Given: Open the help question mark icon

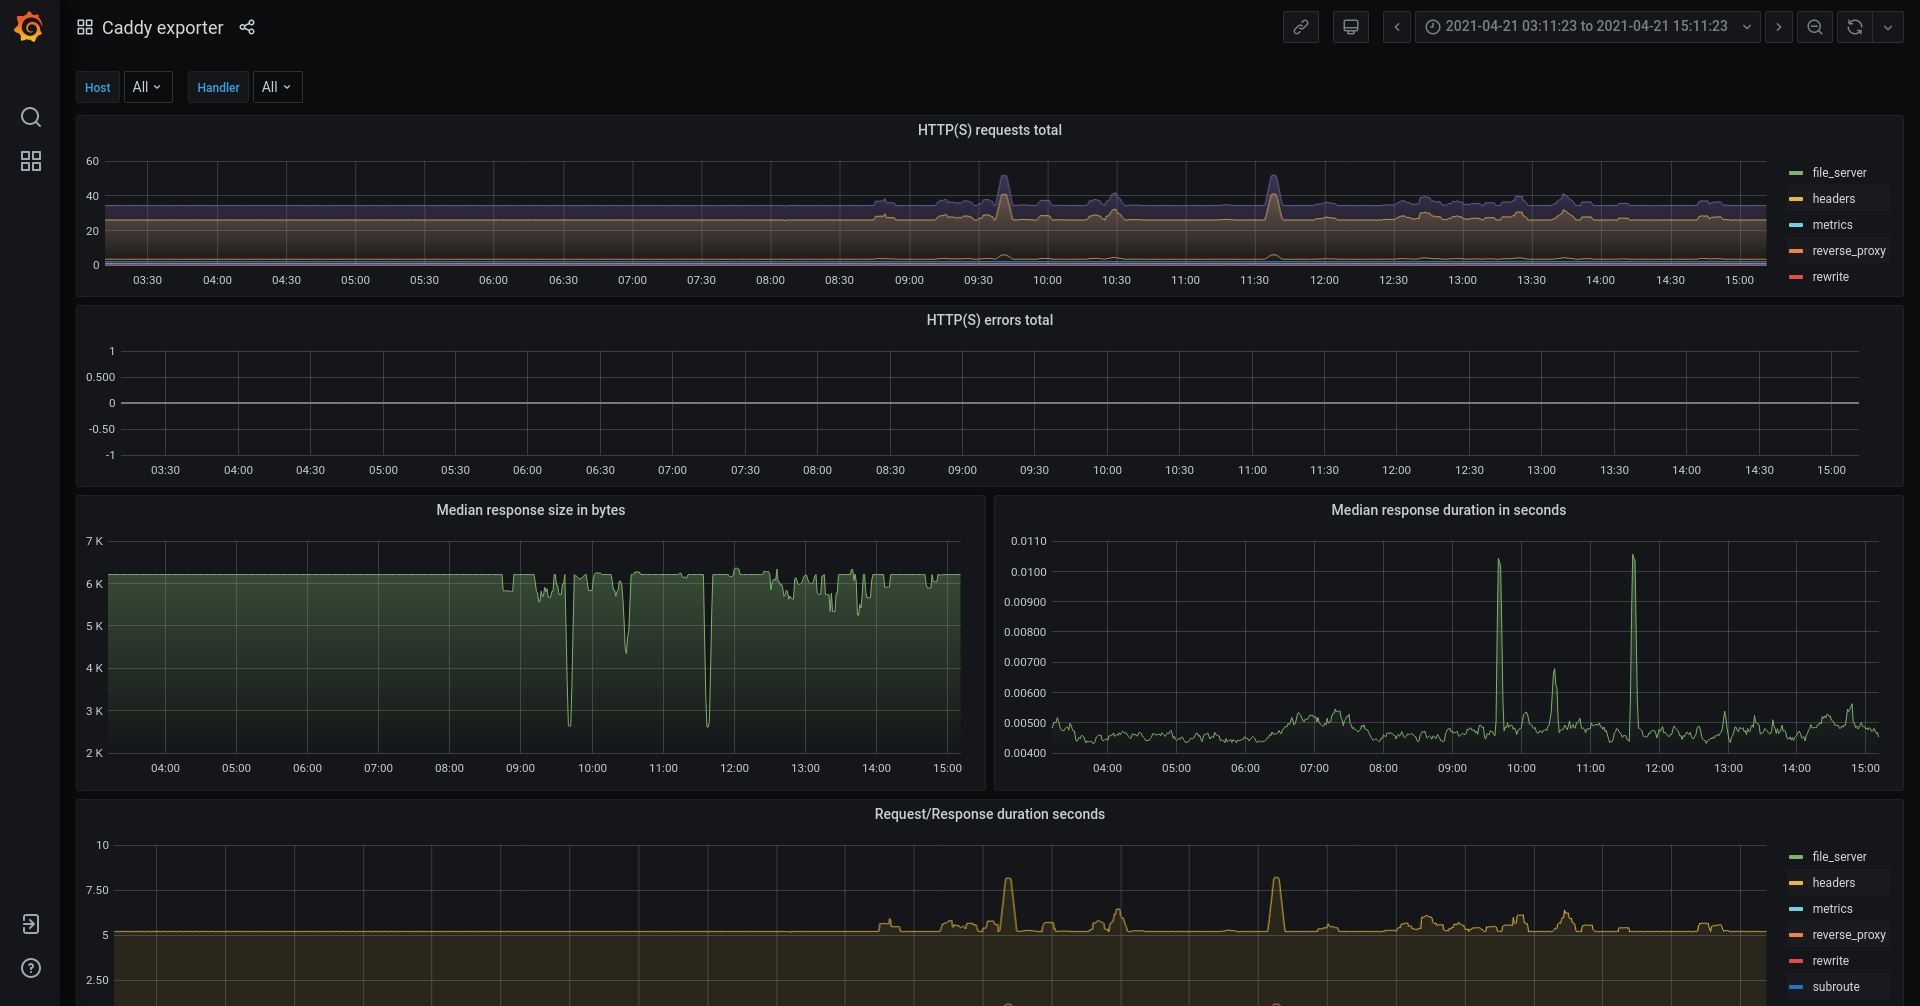Looking at the screenshot, I should pyautogui.click(x=31, y=968).
